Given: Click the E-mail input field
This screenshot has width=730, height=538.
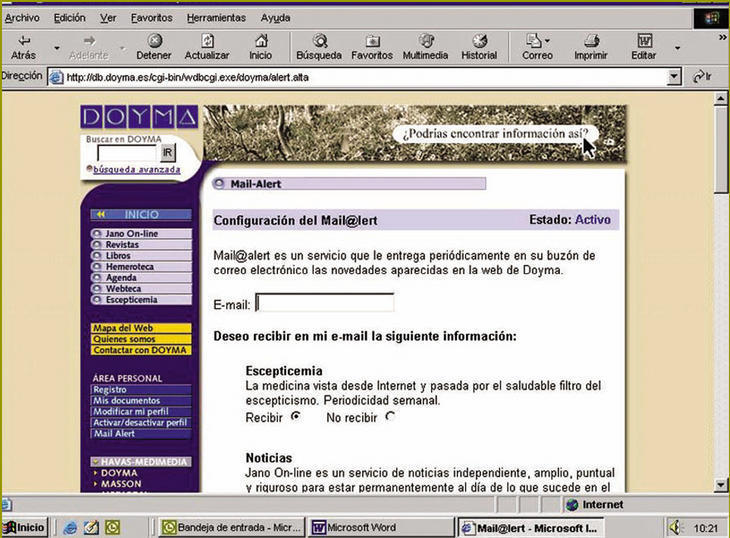Looking at the screenshot, I should [x=325, y=303].
